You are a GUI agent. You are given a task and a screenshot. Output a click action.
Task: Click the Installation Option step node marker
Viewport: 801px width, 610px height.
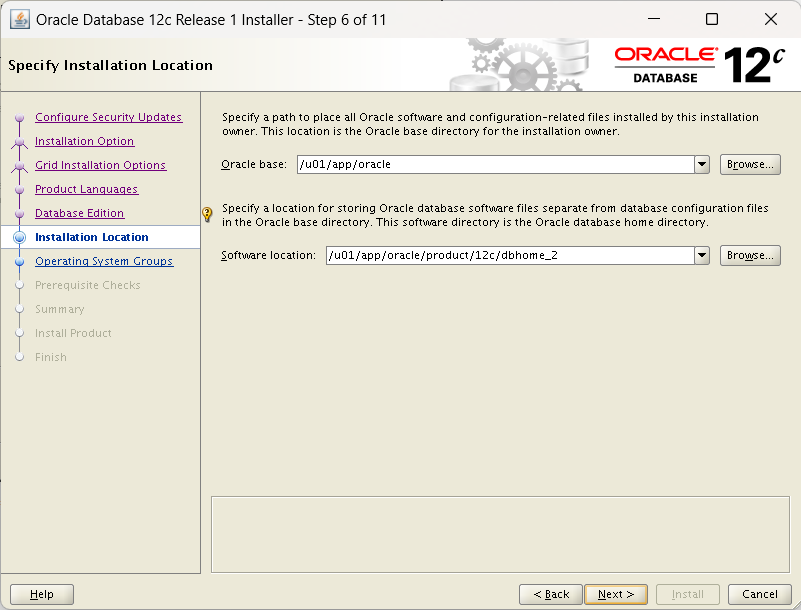click(x=19, y=142)
